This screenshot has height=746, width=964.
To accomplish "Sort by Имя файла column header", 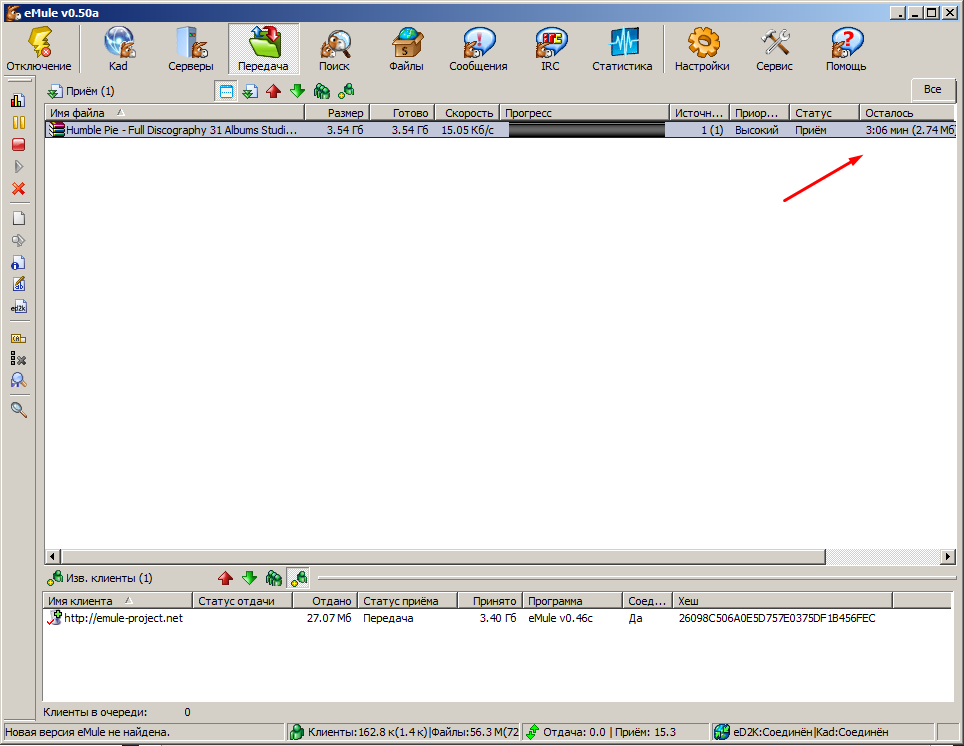I will point(175,113).
